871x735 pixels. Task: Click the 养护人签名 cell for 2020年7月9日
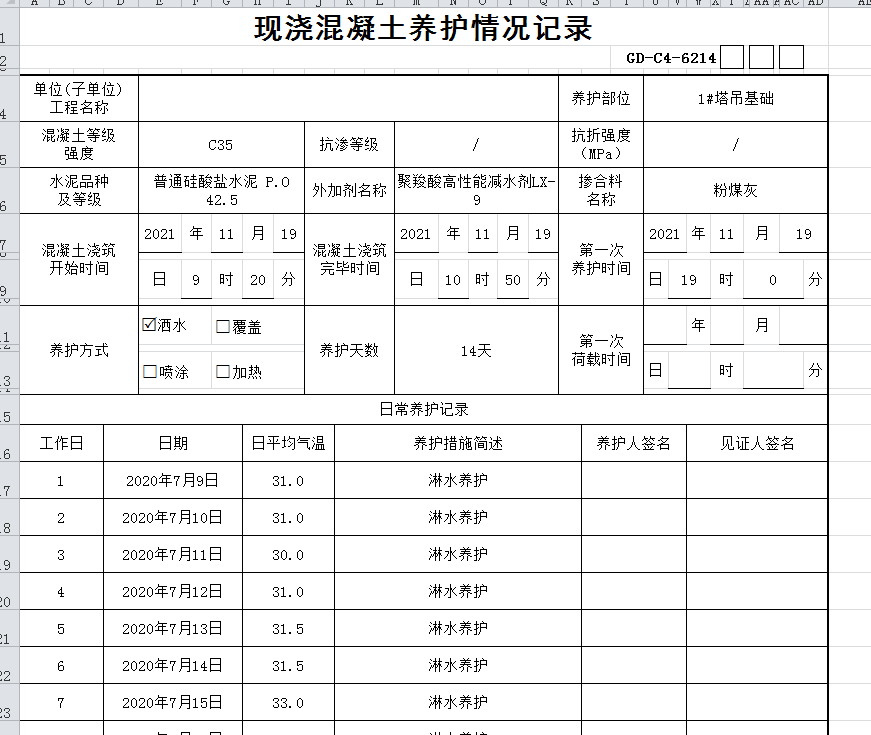634,480
